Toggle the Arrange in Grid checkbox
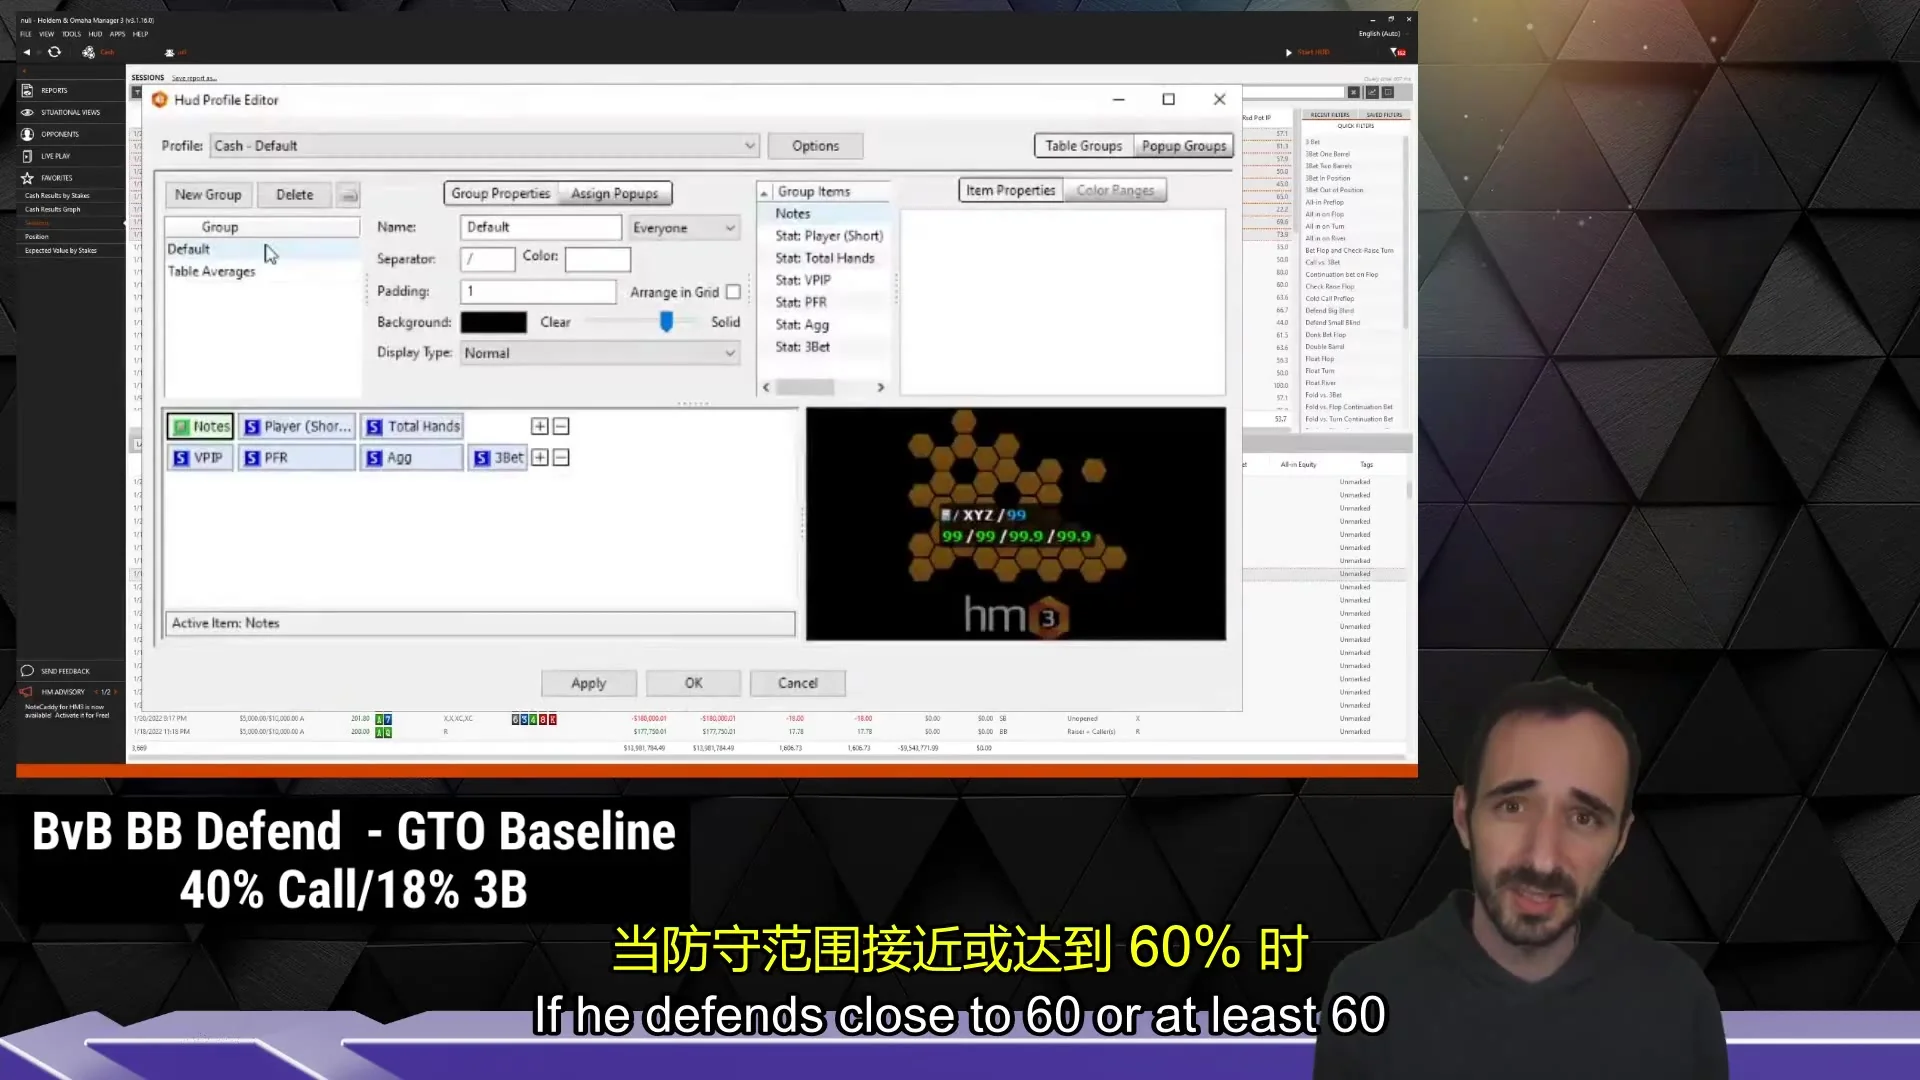Viewport: 1920px width, 1080px height. coord(733,292)
